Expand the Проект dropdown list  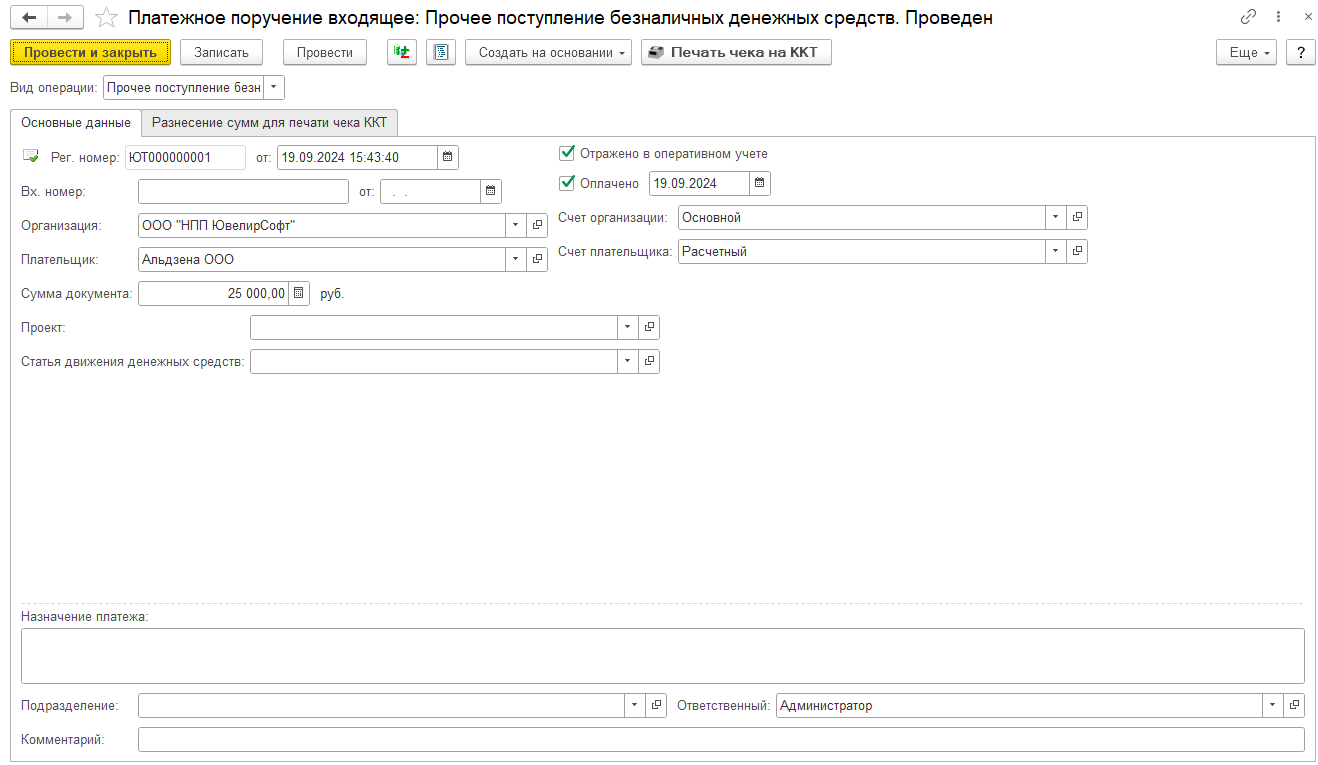628,327
